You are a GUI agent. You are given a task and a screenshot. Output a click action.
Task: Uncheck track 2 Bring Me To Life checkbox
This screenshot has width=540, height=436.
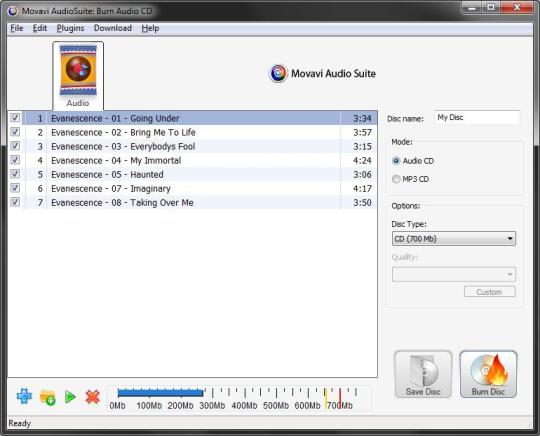(x=15, y=132)
